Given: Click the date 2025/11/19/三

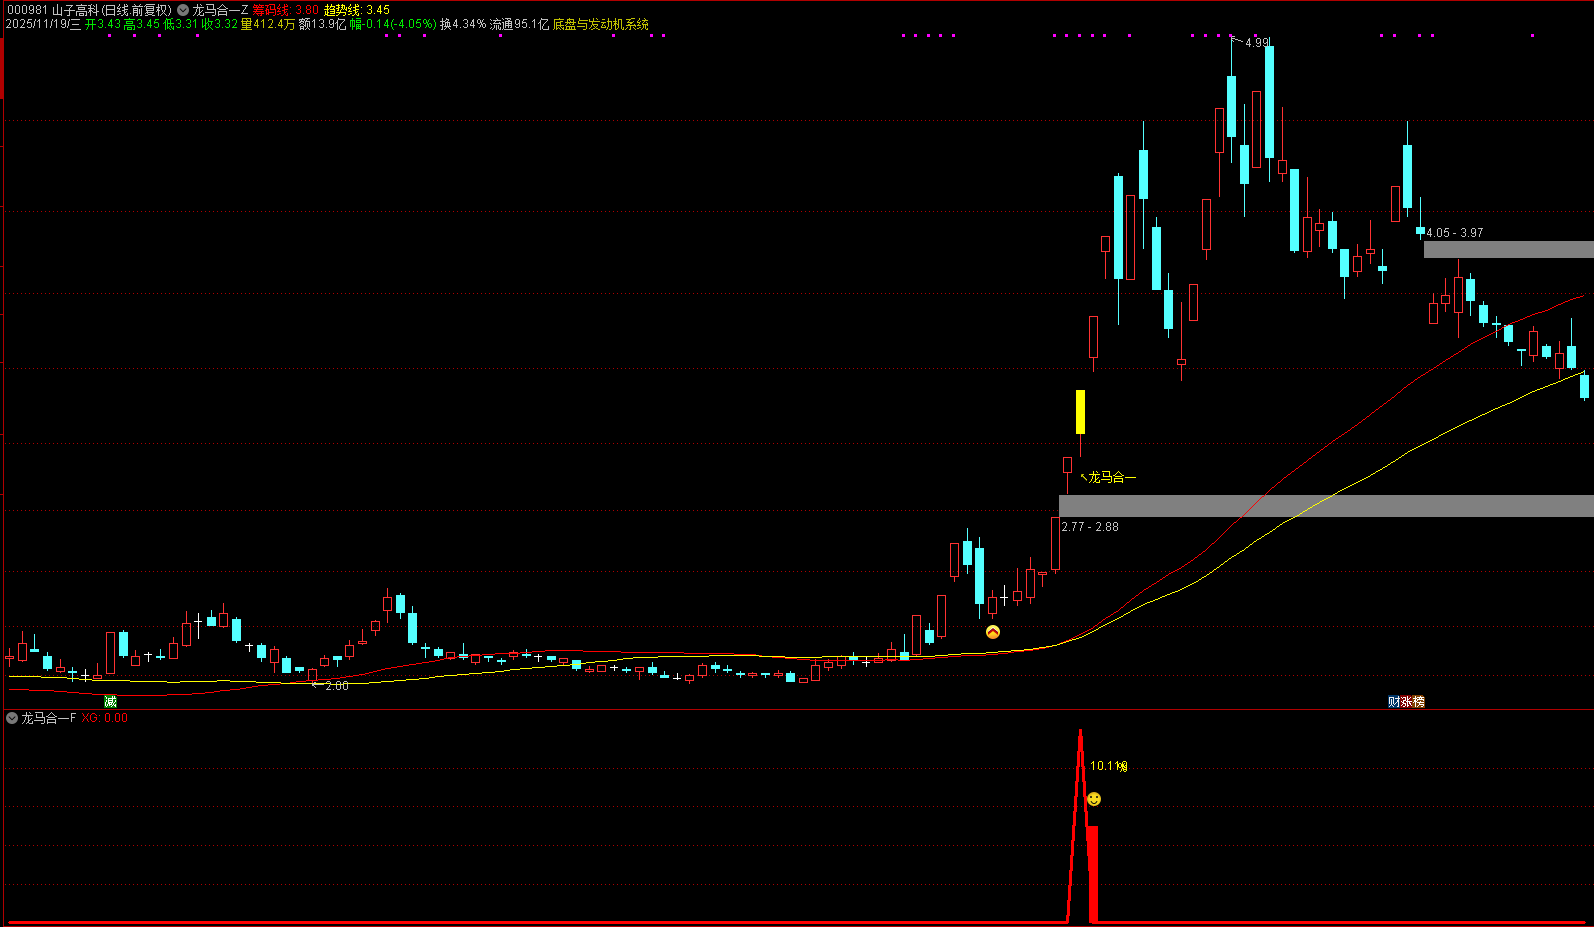Looking at the screenshot, I should point(43,24).
